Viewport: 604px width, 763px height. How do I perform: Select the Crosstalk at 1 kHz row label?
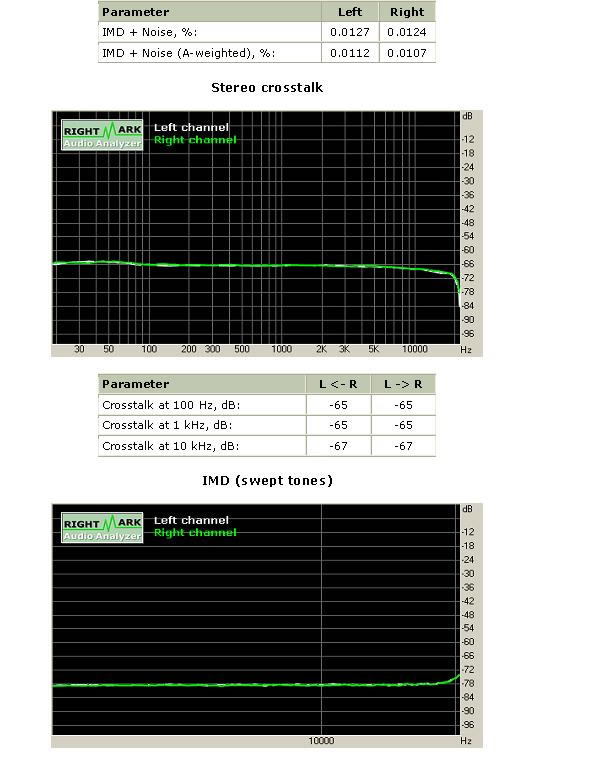(168, 425)
